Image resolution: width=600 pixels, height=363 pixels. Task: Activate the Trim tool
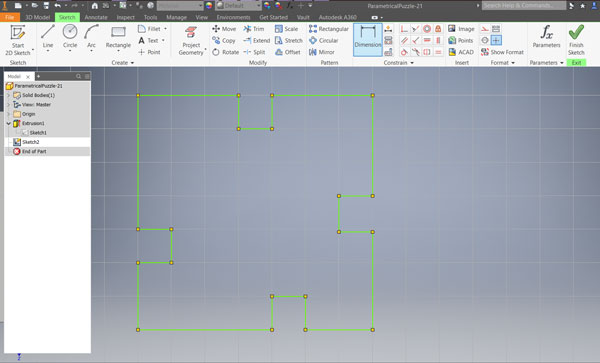click(254, 29)
